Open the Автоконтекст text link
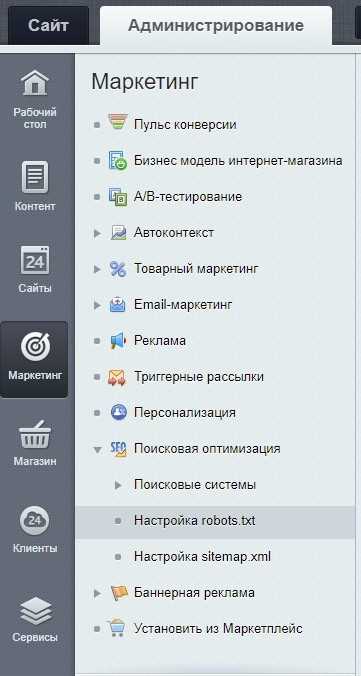The width and height of the screenshot is (361, 676). (174, 233)
